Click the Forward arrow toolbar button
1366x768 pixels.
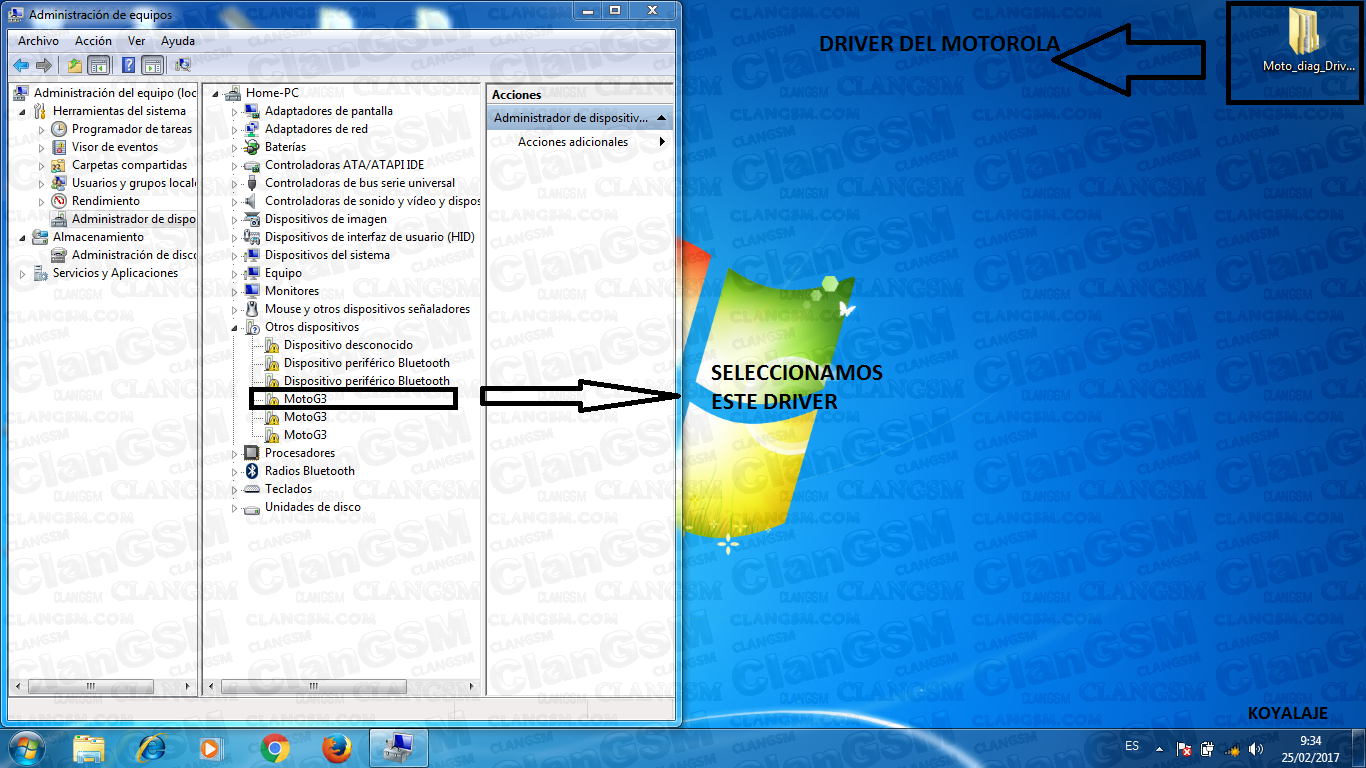tap(43, 65)
